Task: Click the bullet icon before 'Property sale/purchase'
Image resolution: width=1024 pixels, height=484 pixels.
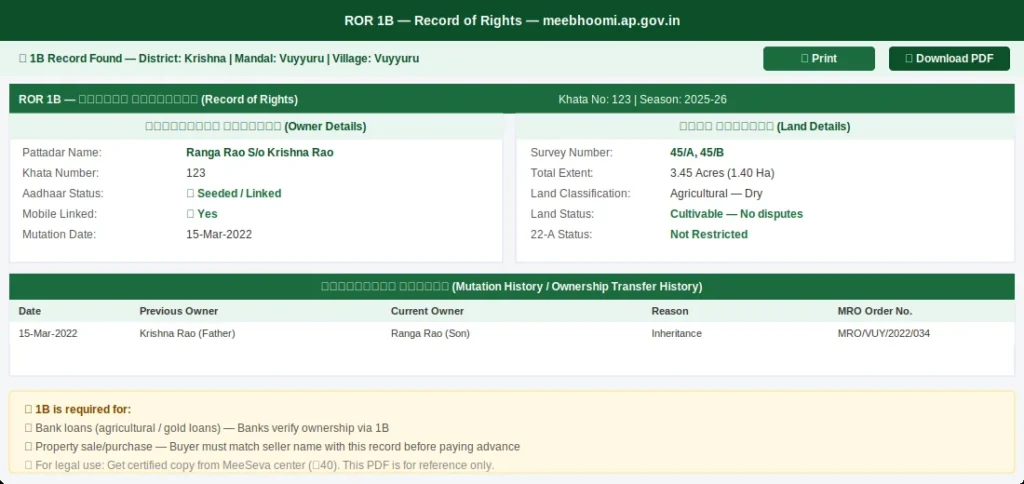Action: 28,447
